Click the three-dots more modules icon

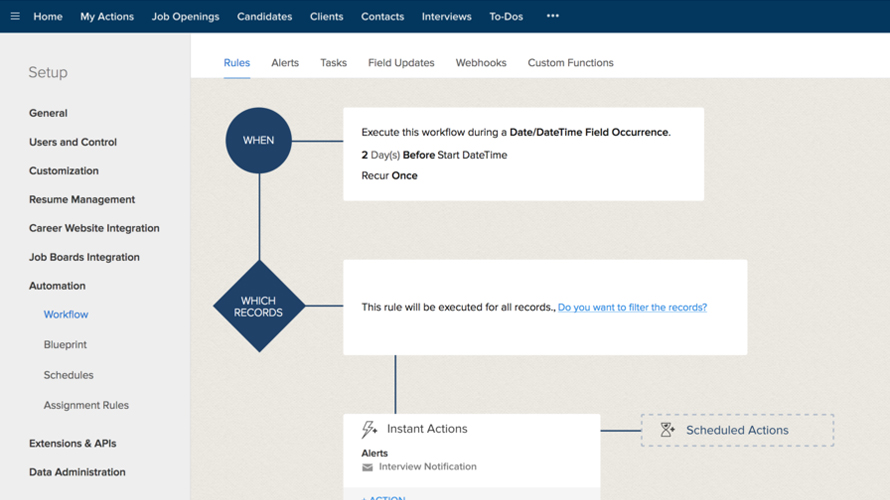coord(553,16)
